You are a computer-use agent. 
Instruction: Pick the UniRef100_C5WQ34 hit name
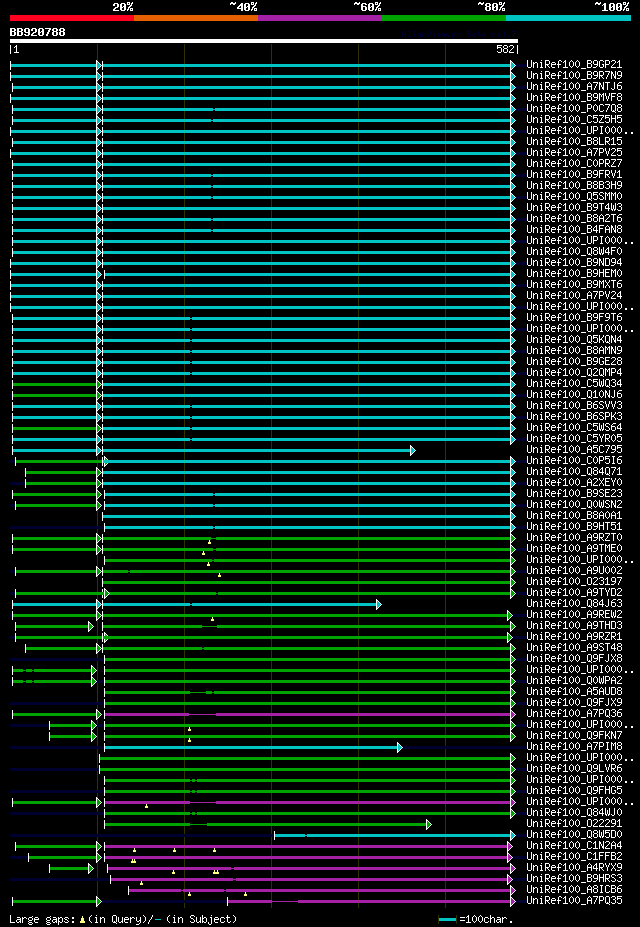click(x=574, y=384)
